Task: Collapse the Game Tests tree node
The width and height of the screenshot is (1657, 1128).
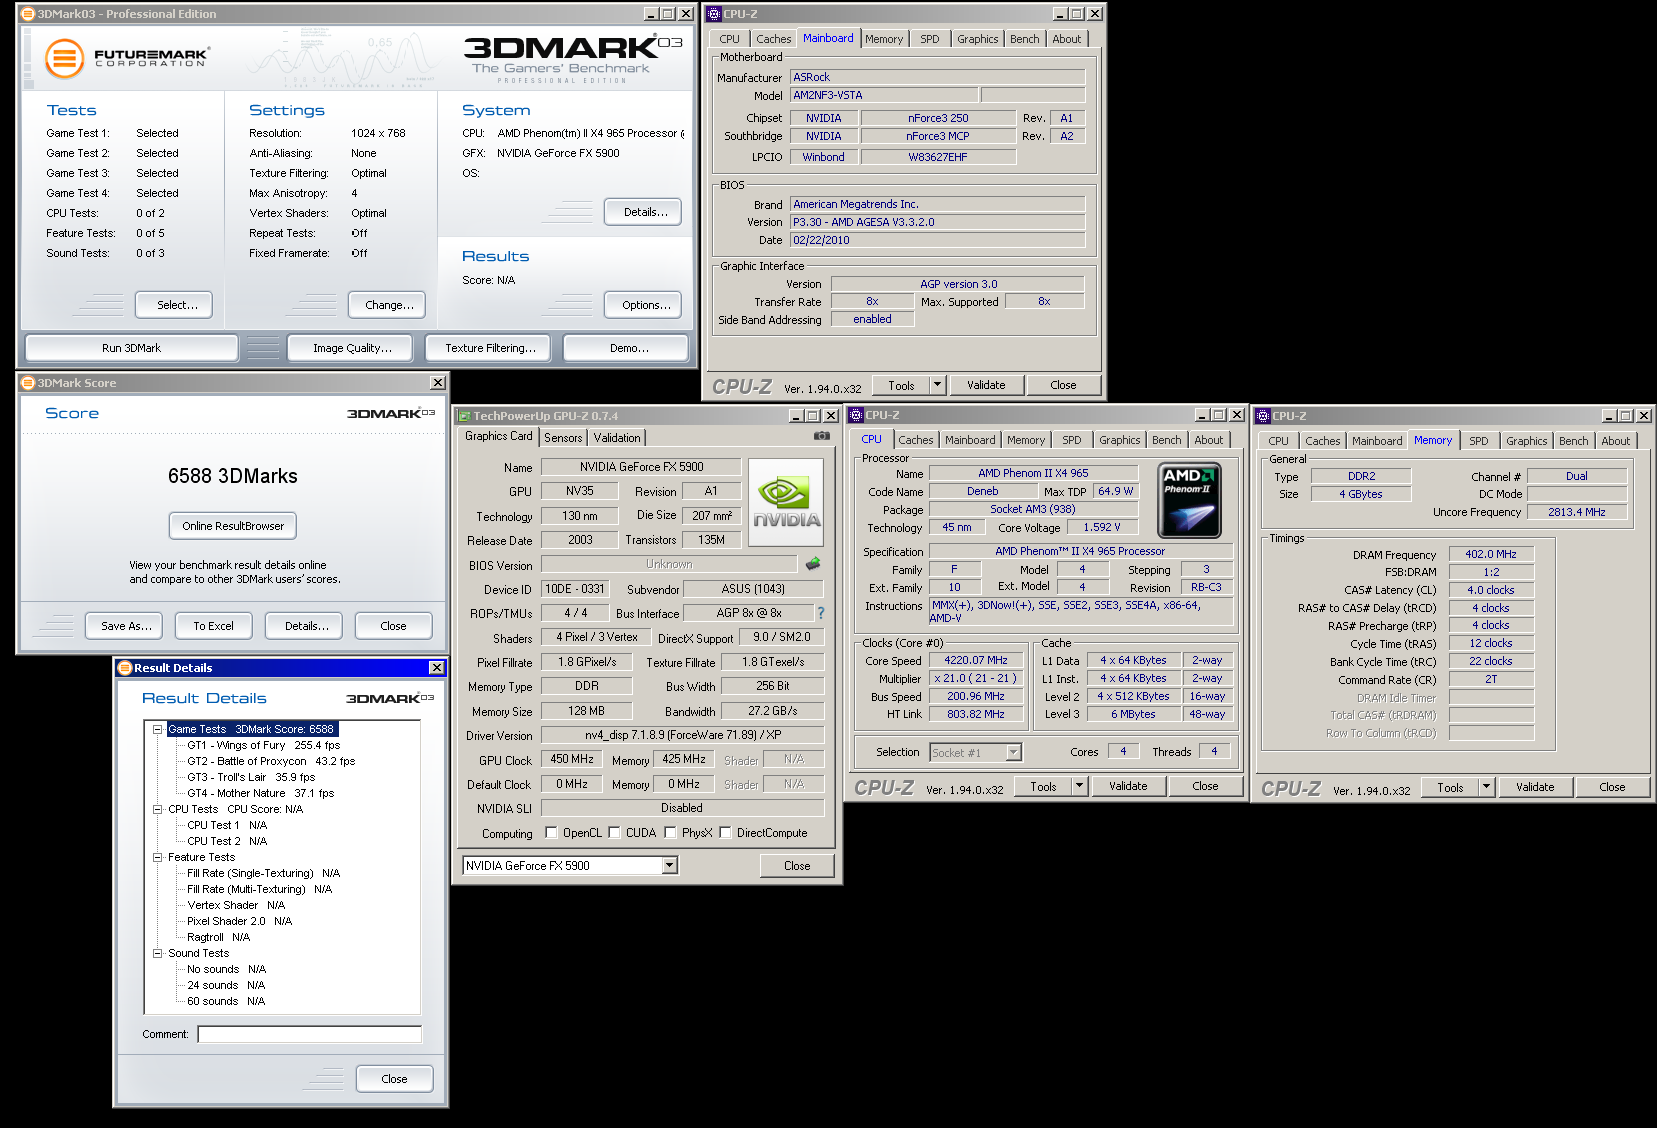Action: pyautogui.click(x=157, y=729)
